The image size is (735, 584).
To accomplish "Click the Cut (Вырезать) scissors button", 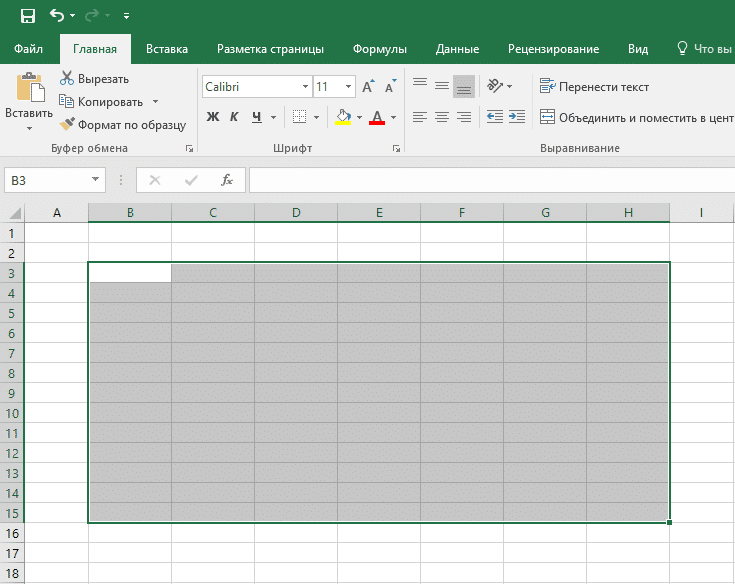I will [94, 79].
